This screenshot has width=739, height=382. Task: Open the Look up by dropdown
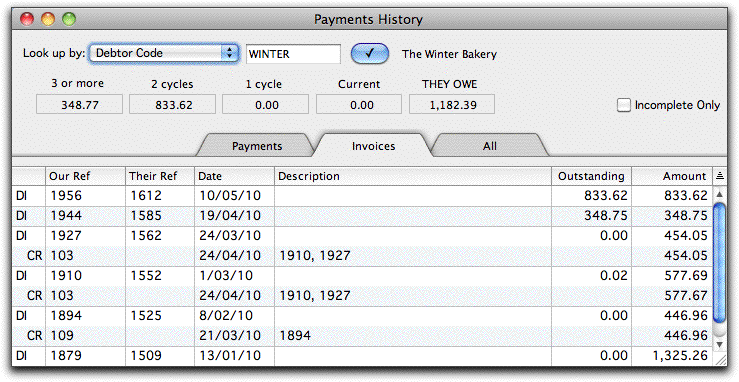click(x=164, y=53)
